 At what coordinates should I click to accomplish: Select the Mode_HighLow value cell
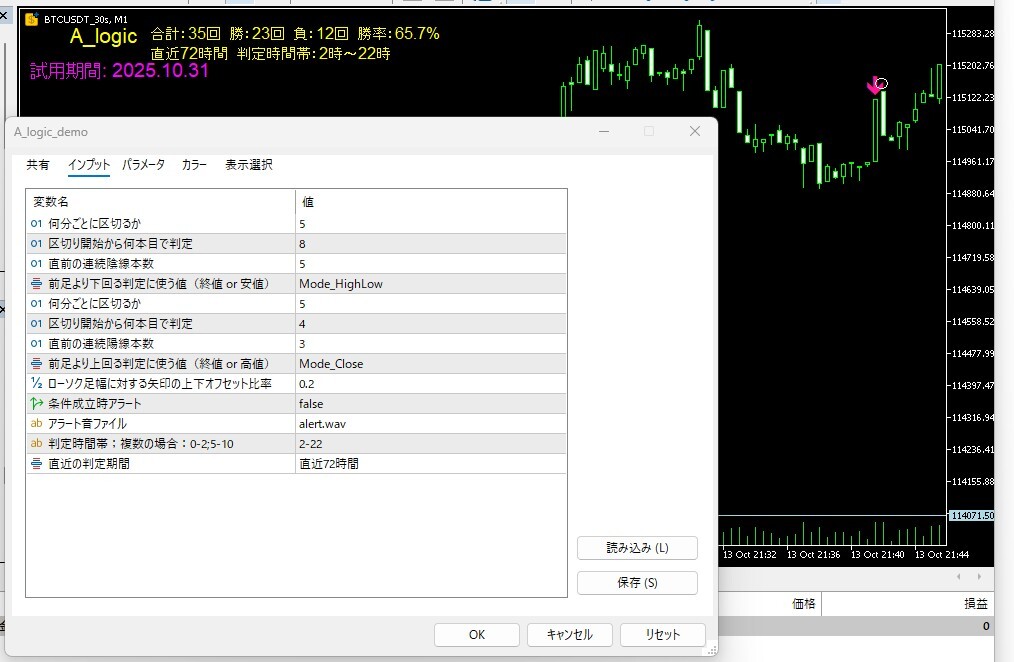[431, 284]
